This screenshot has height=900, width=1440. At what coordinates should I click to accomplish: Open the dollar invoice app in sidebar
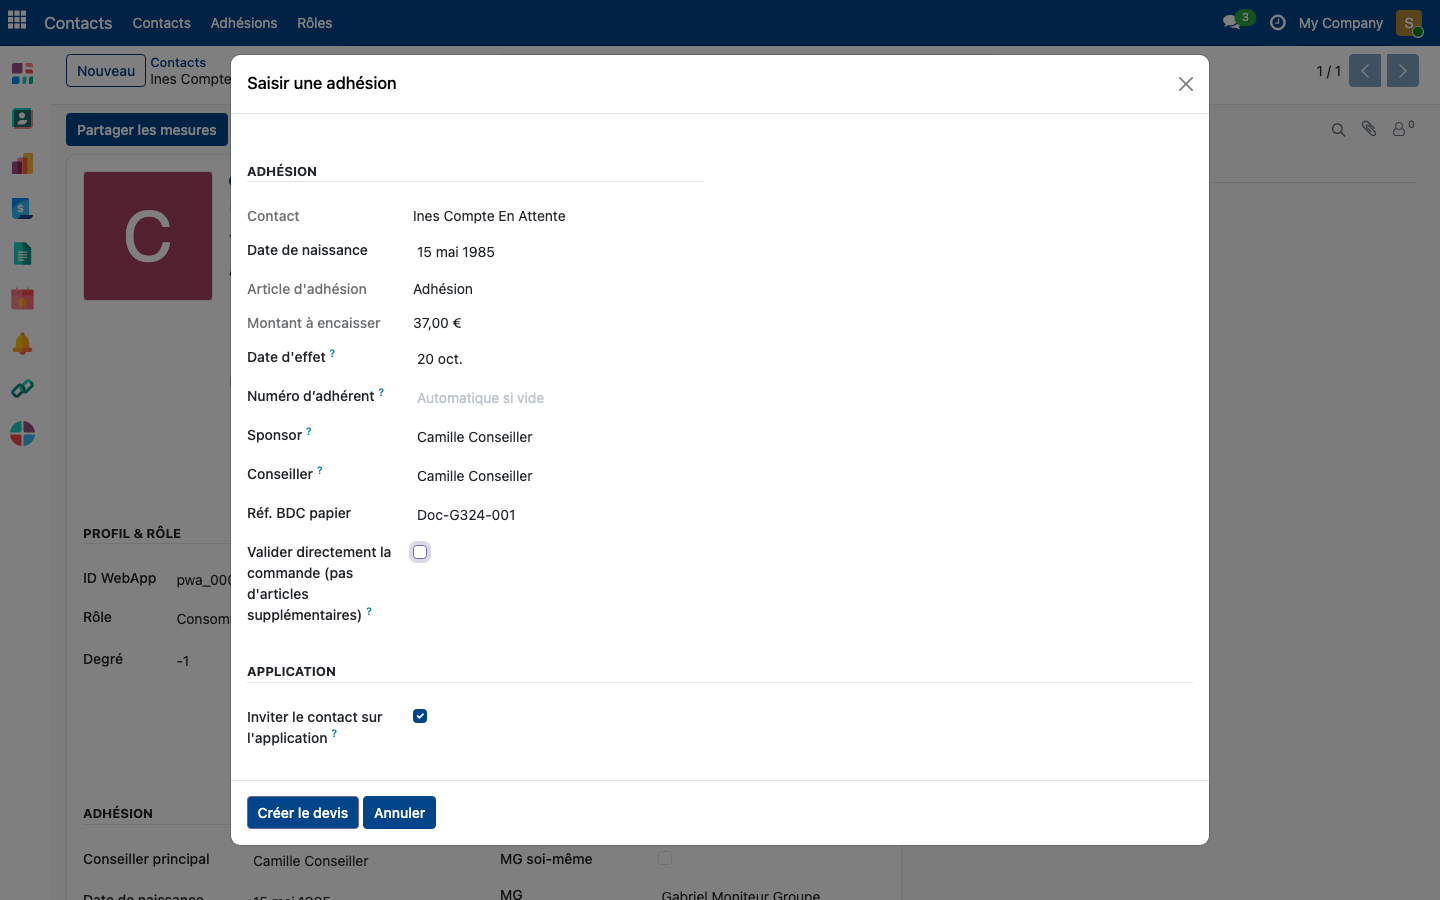22,208
